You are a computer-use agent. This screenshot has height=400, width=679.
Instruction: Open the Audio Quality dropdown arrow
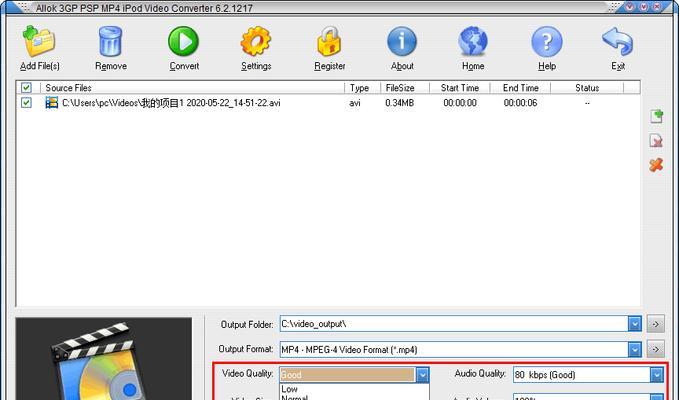(656, 374)
